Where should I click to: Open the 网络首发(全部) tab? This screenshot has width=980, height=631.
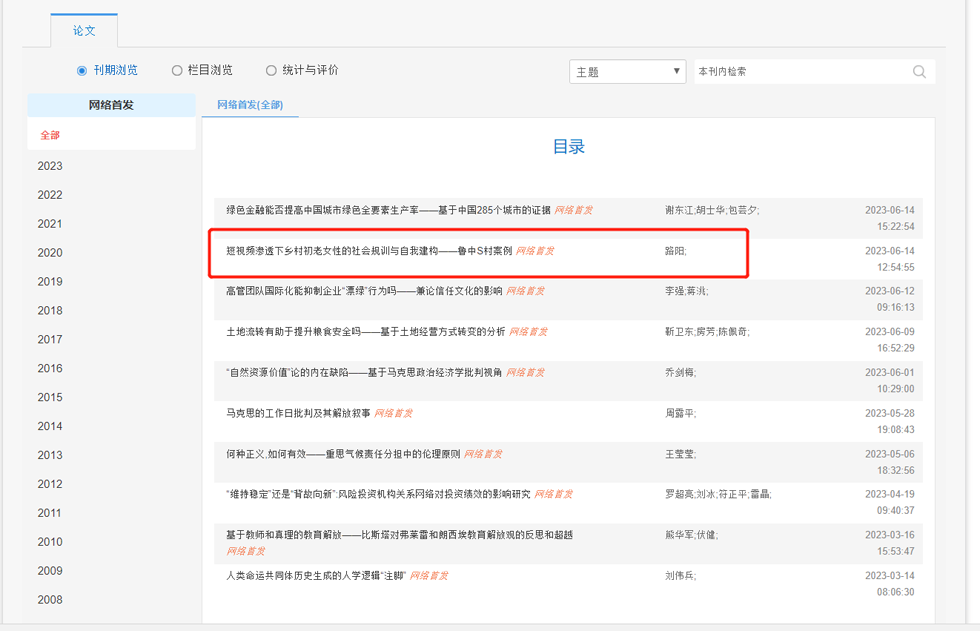coord(250,105)
